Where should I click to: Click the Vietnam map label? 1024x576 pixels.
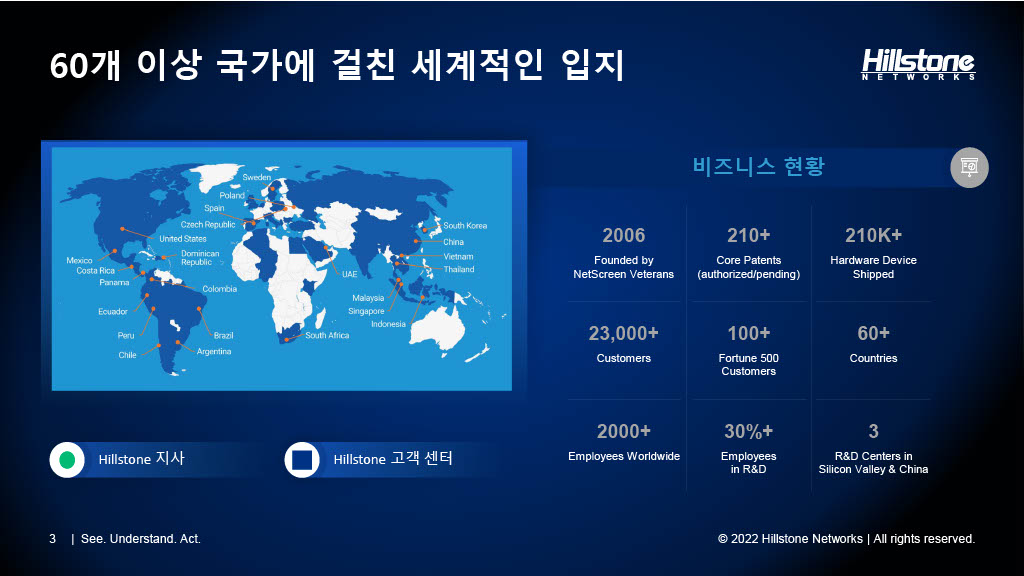pos(458,257)
